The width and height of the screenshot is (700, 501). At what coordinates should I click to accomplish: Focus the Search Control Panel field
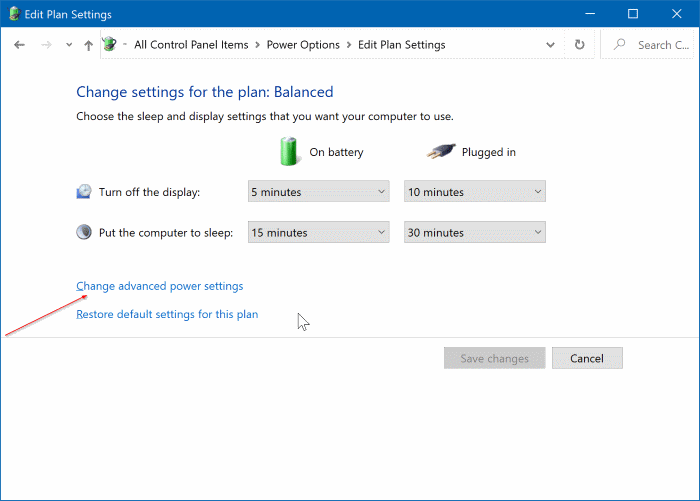(647, 45)
